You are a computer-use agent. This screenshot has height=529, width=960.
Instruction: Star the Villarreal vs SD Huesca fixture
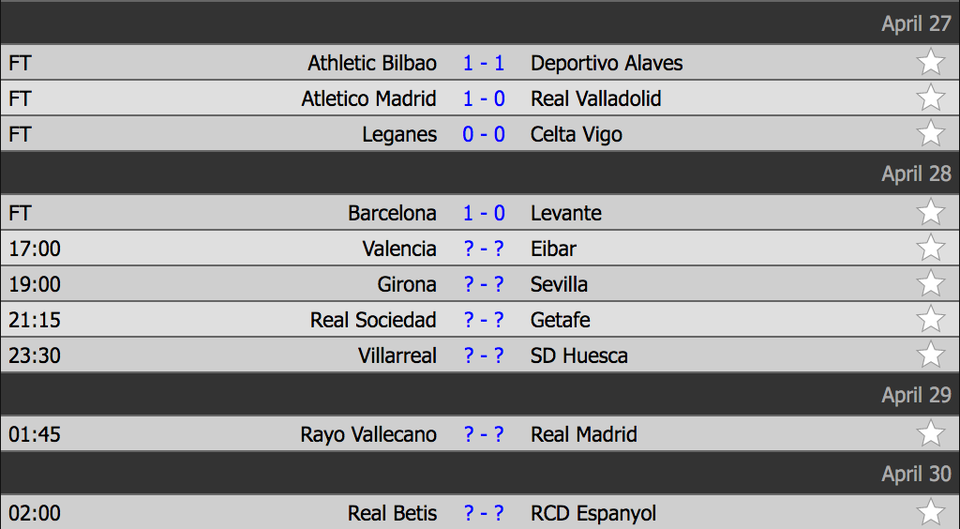[x=931, y=354]
